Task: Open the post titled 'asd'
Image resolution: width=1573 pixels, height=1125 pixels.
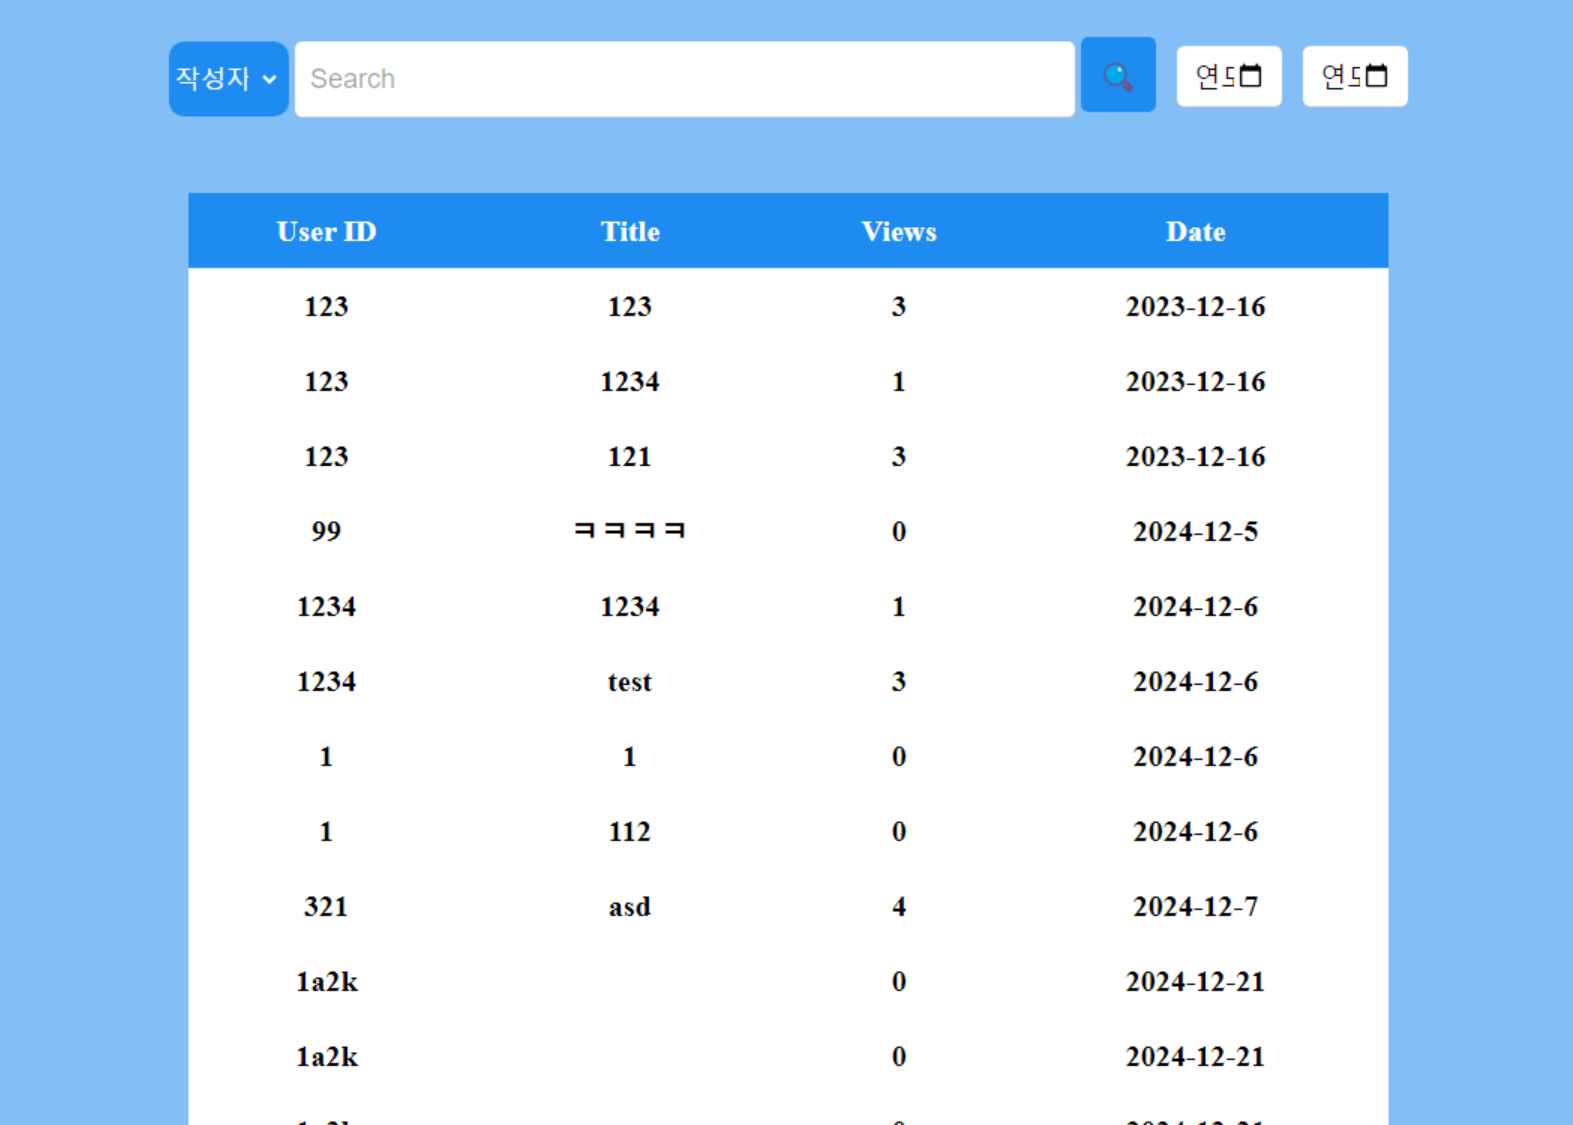Action: pyautogui.click(x=630, y=907)
